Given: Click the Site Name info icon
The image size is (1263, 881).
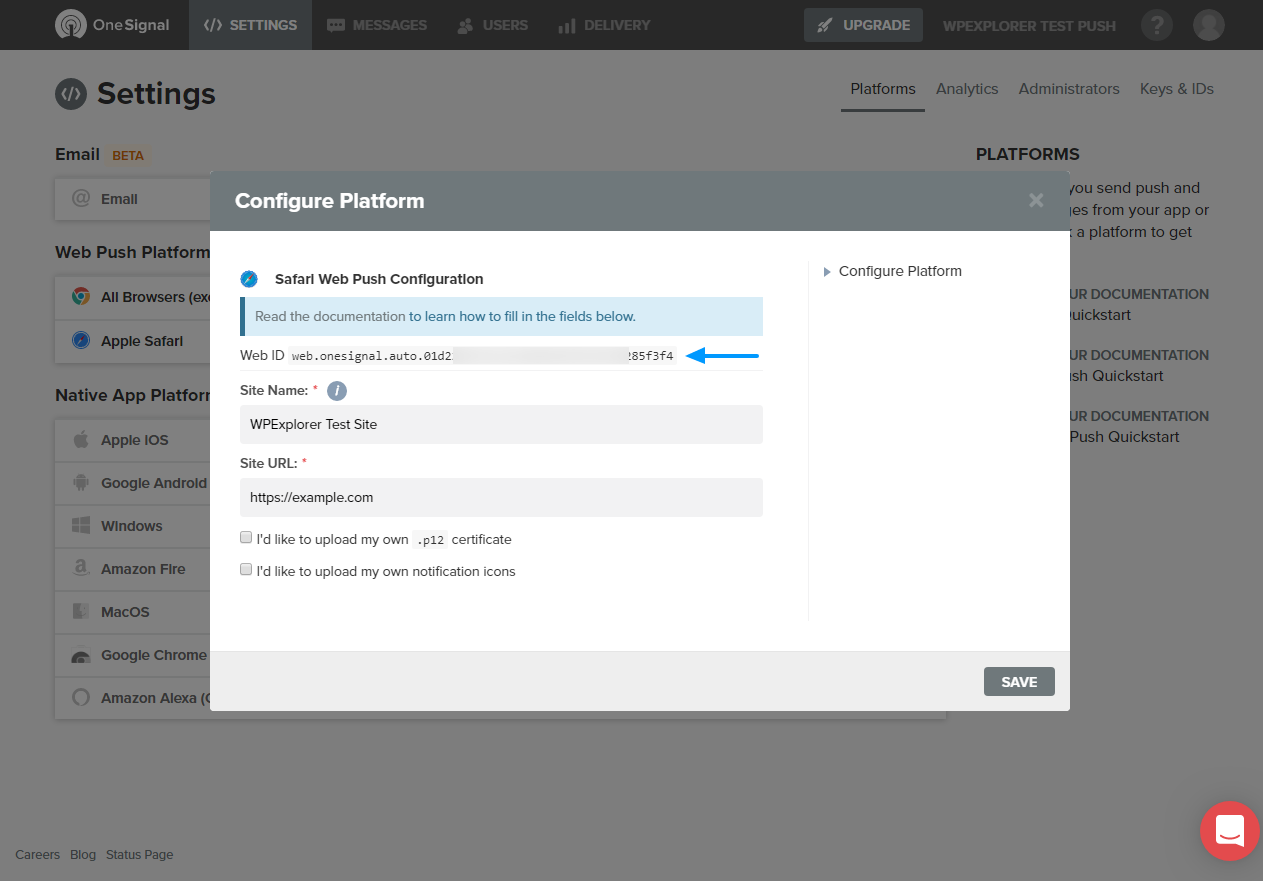Looking at the screenshot, I should click(337, 391).
